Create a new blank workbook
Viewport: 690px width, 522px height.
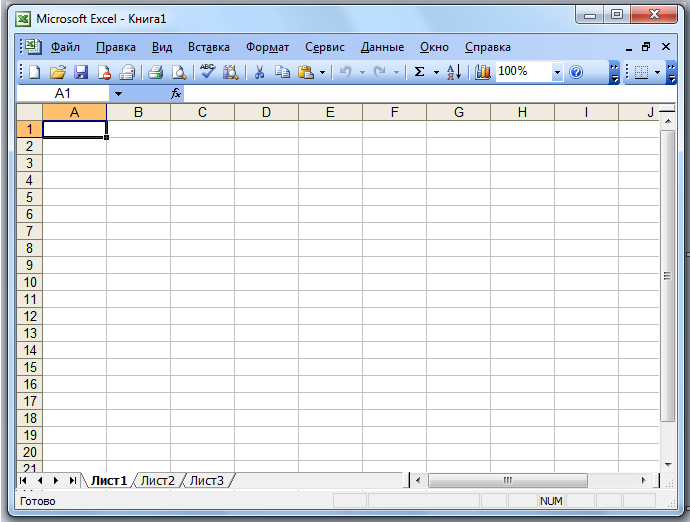34,72
